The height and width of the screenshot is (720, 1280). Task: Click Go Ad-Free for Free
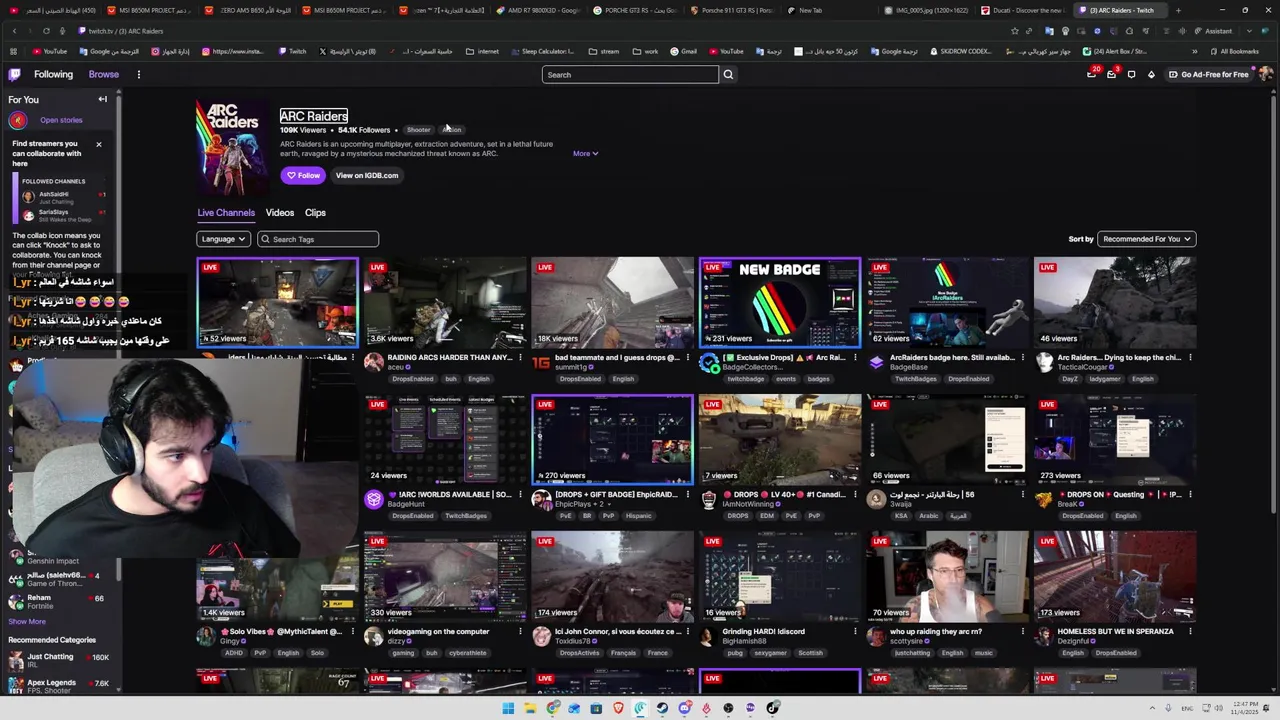(x=1207, y=74)
